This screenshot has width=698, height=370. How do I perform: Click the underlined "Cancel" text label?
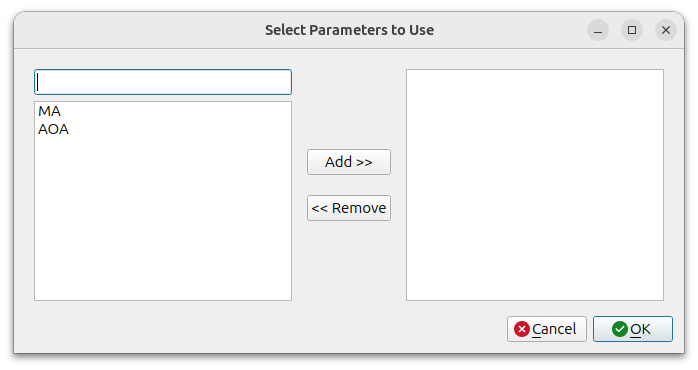click(x=554, y=329)
